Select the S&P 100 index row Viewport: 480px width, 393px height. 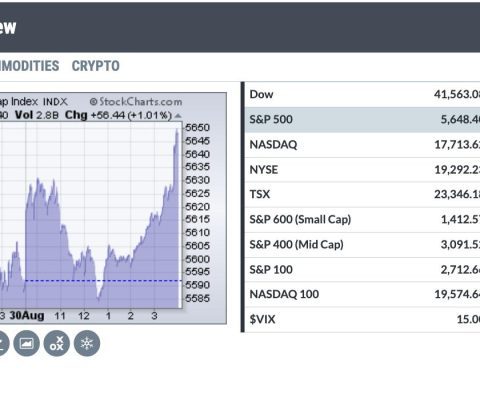[x=362, y=269]
